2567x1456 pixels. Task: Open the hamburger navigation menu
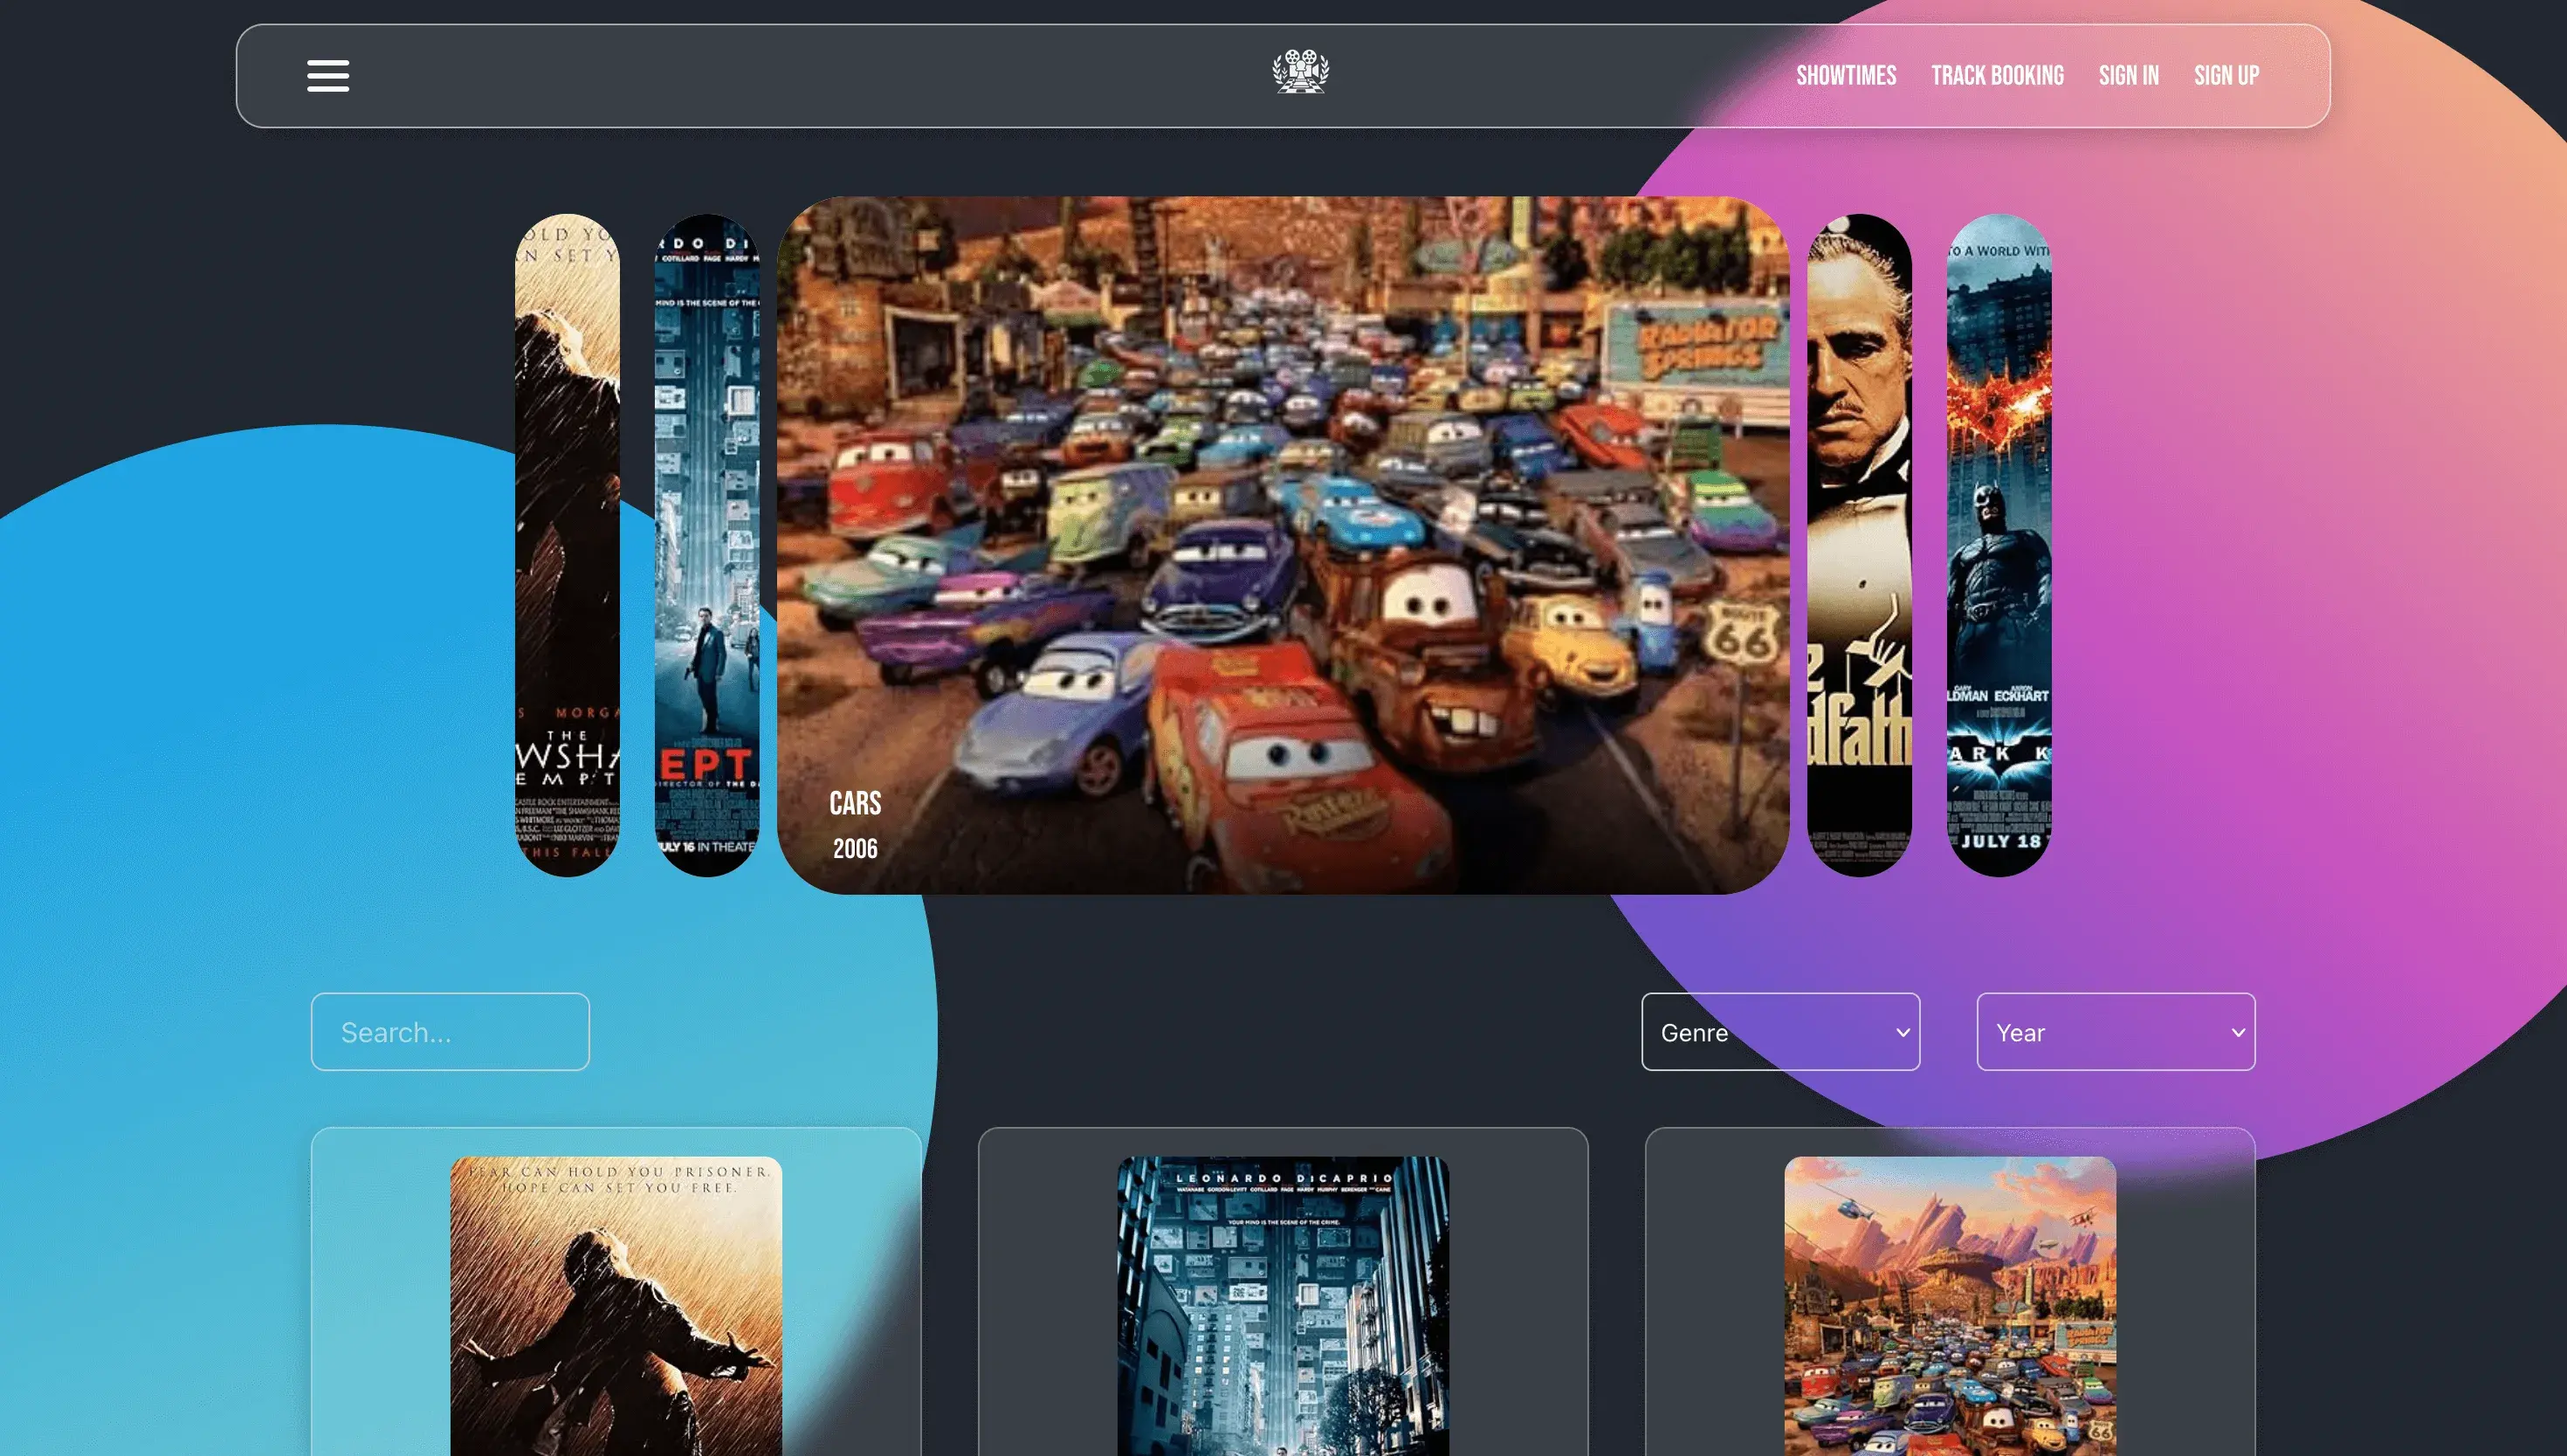click(x=327, y=75)
